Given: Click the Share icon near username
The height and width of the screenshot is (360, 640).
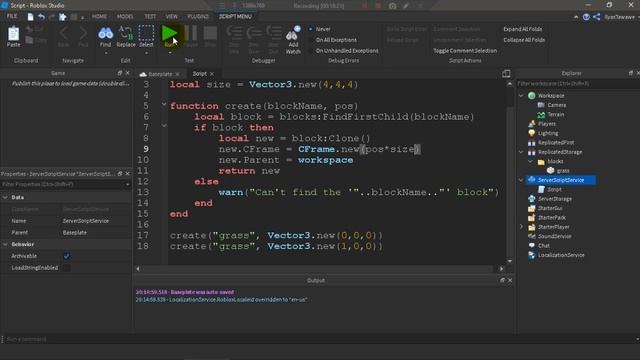Looking at the screenshot, I should [x=596, y=17].
